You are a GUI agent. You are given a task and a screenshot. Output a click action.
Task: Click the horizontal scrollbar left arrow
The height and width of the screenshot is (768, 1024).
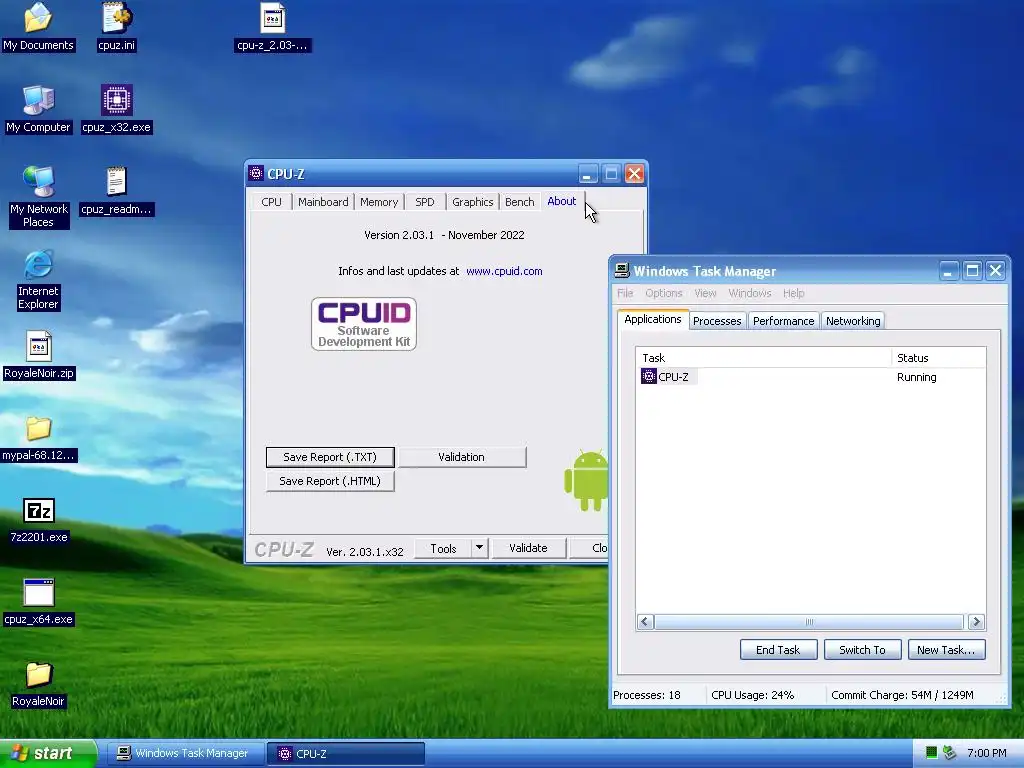(x=645, y=622)
